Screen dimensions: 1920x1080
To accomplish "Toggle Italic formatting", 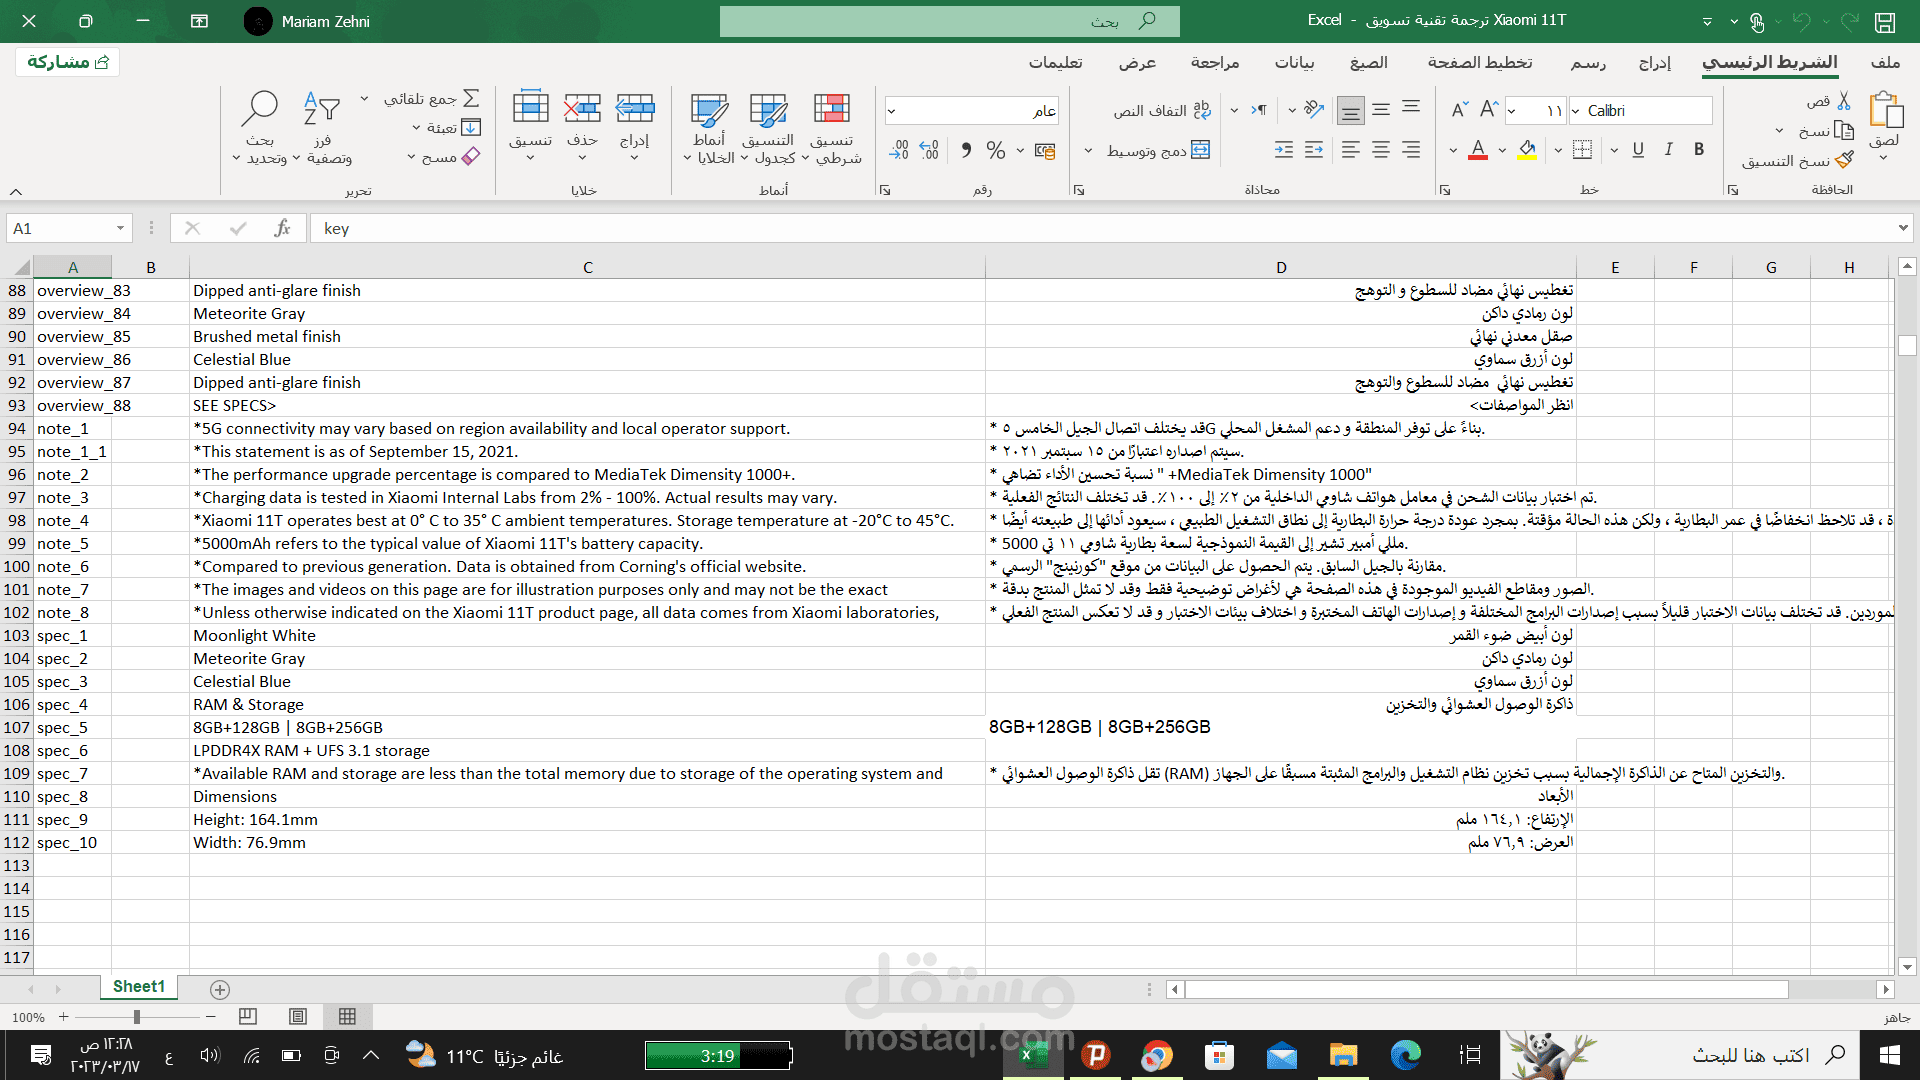I will pyautogui.click(x=1668, y=150).
